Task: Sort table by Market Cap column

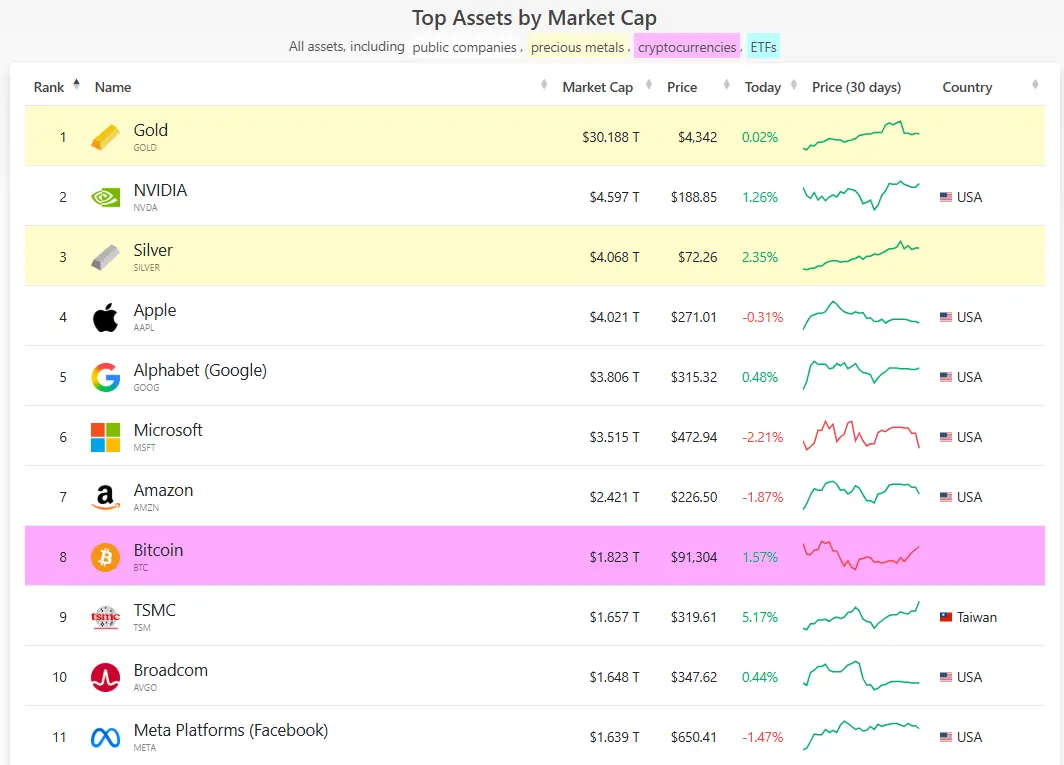Action: (x=597, y=87)
